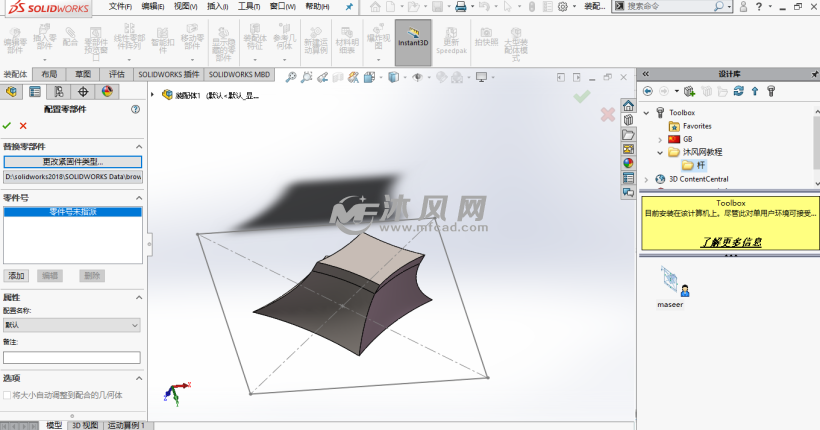
Task: Open the PropertyManager tab icon
Action: (x=35, y=92)
